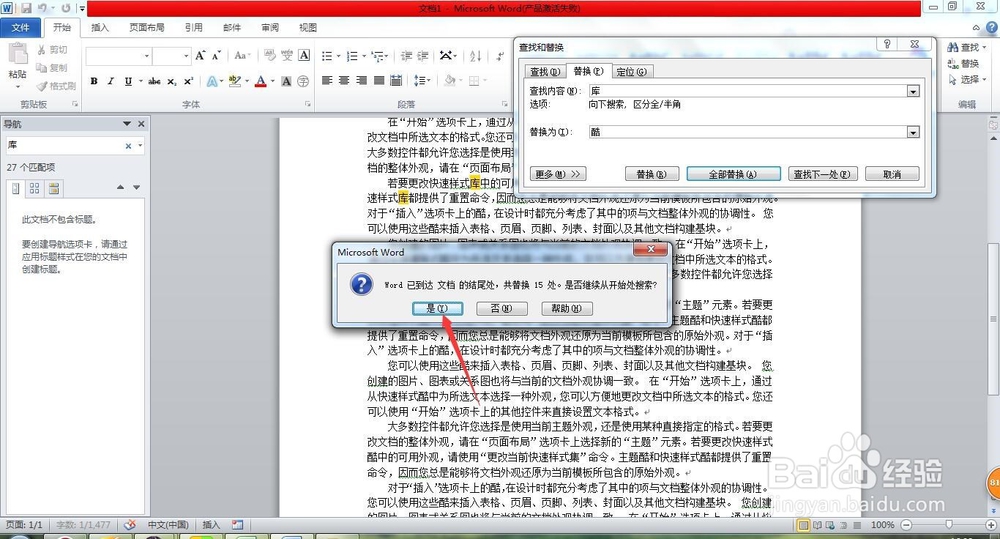Open the font name combo box

click(119, 56)
